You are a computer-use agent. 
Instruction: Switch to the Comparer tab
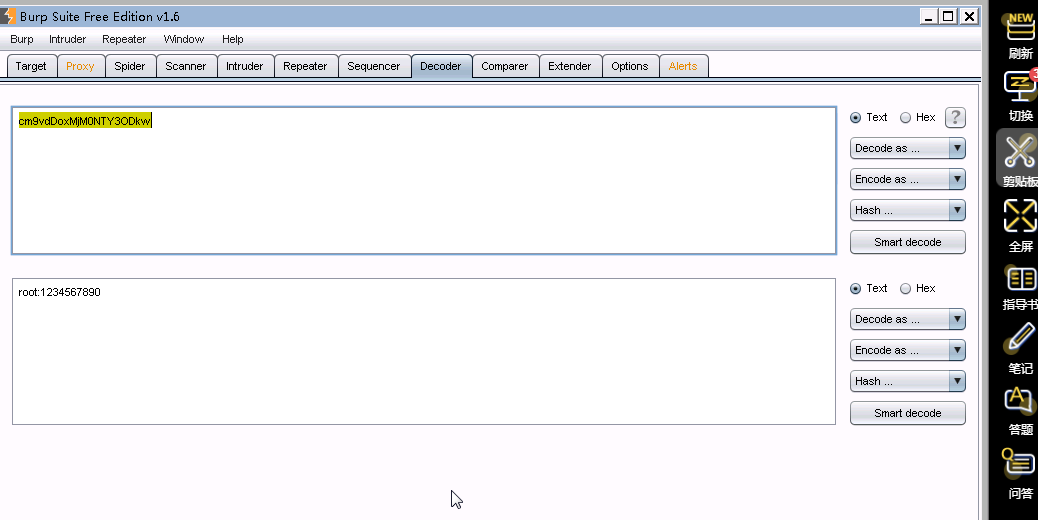tap(504, 66)
